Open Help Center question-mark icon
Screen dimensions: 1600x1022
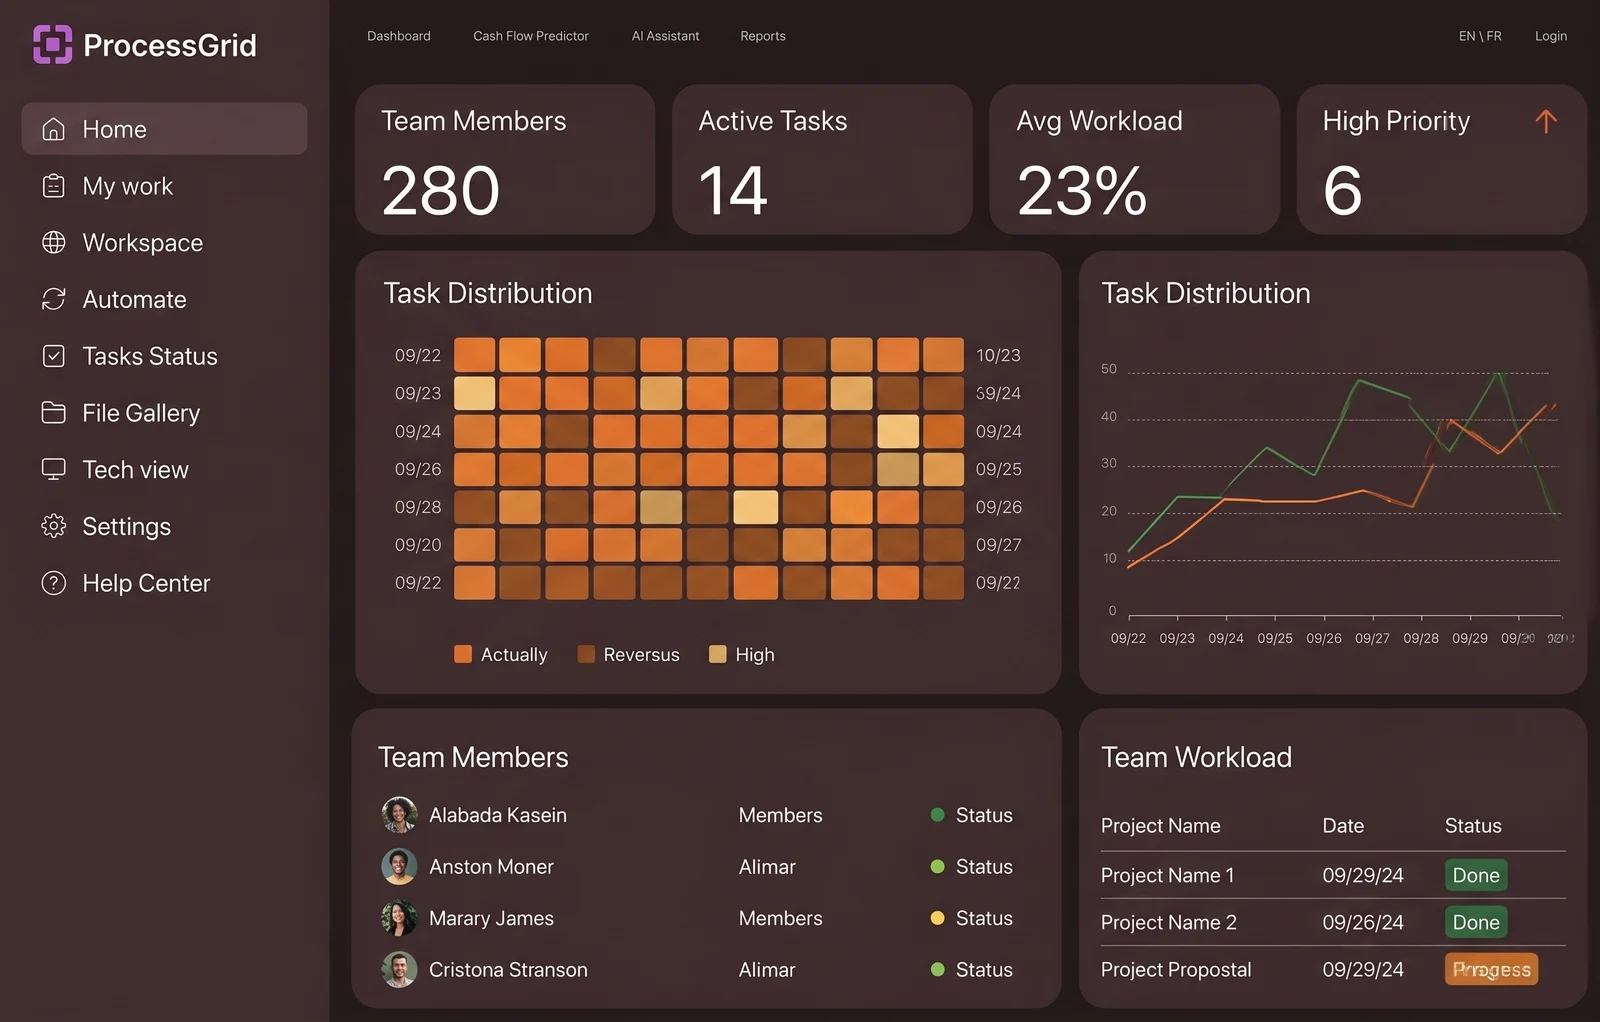[x=54, y=583]
